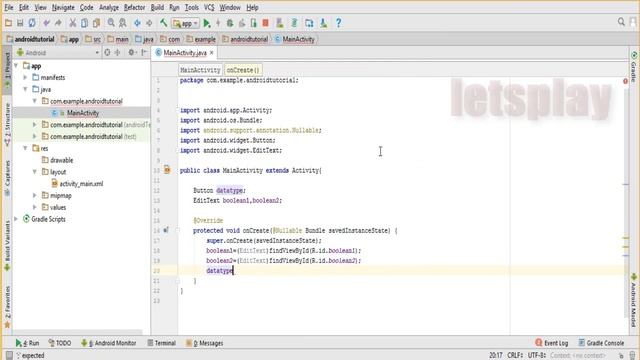Screen dimensions: 640x360
Task: Select MainActivity in project tree
Action: [x=83, y=113]
